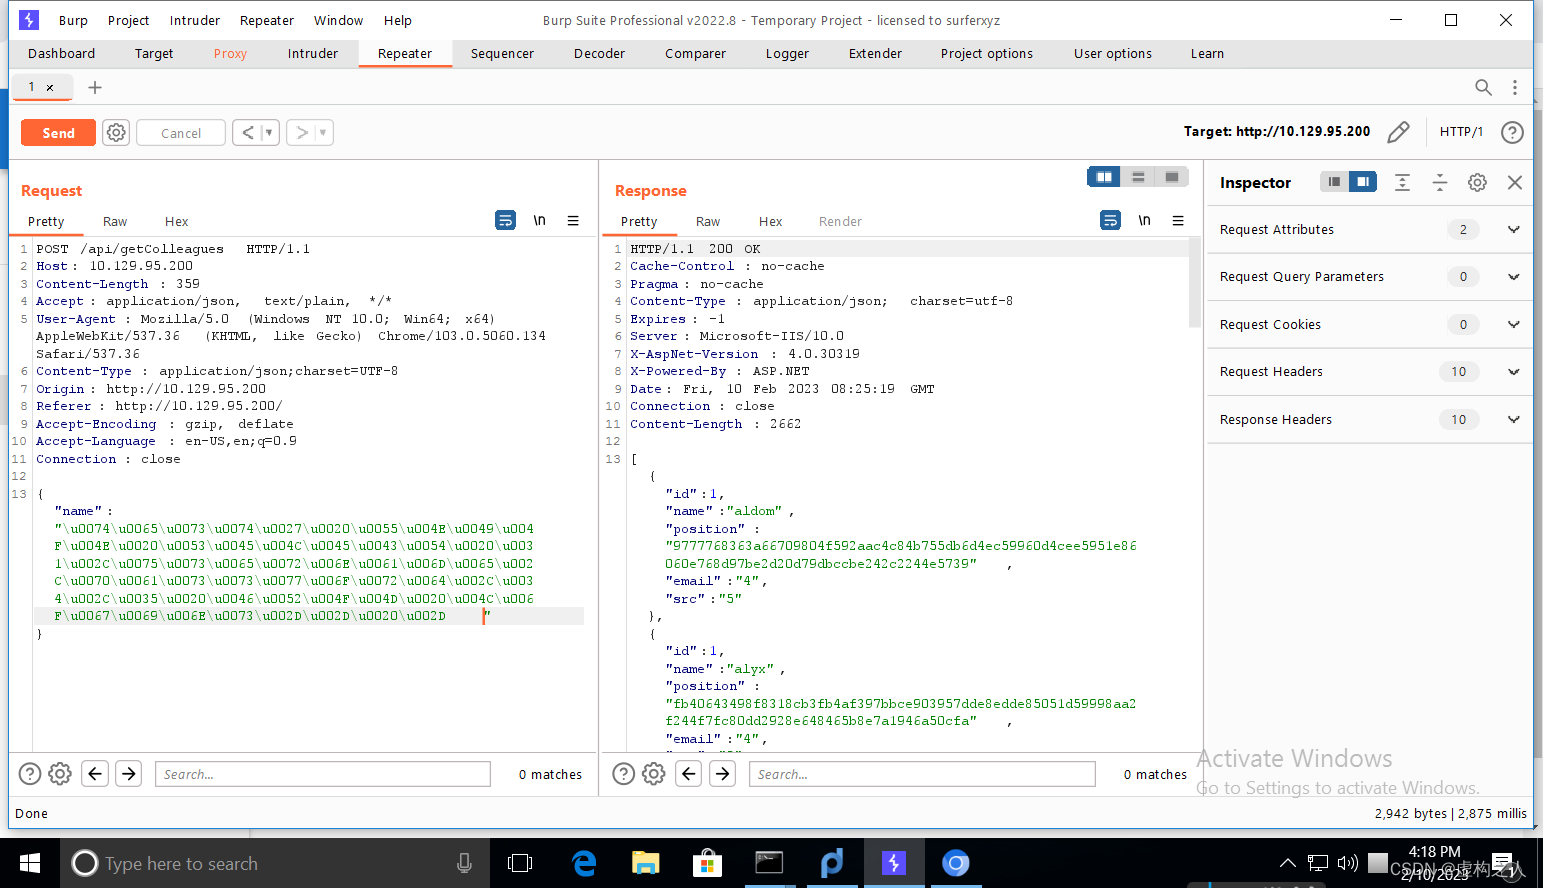Viewport: 1543px width, 888px height.
Task: Toggle non-printable chars \n in Request panel
Action: tap(539, 220)
